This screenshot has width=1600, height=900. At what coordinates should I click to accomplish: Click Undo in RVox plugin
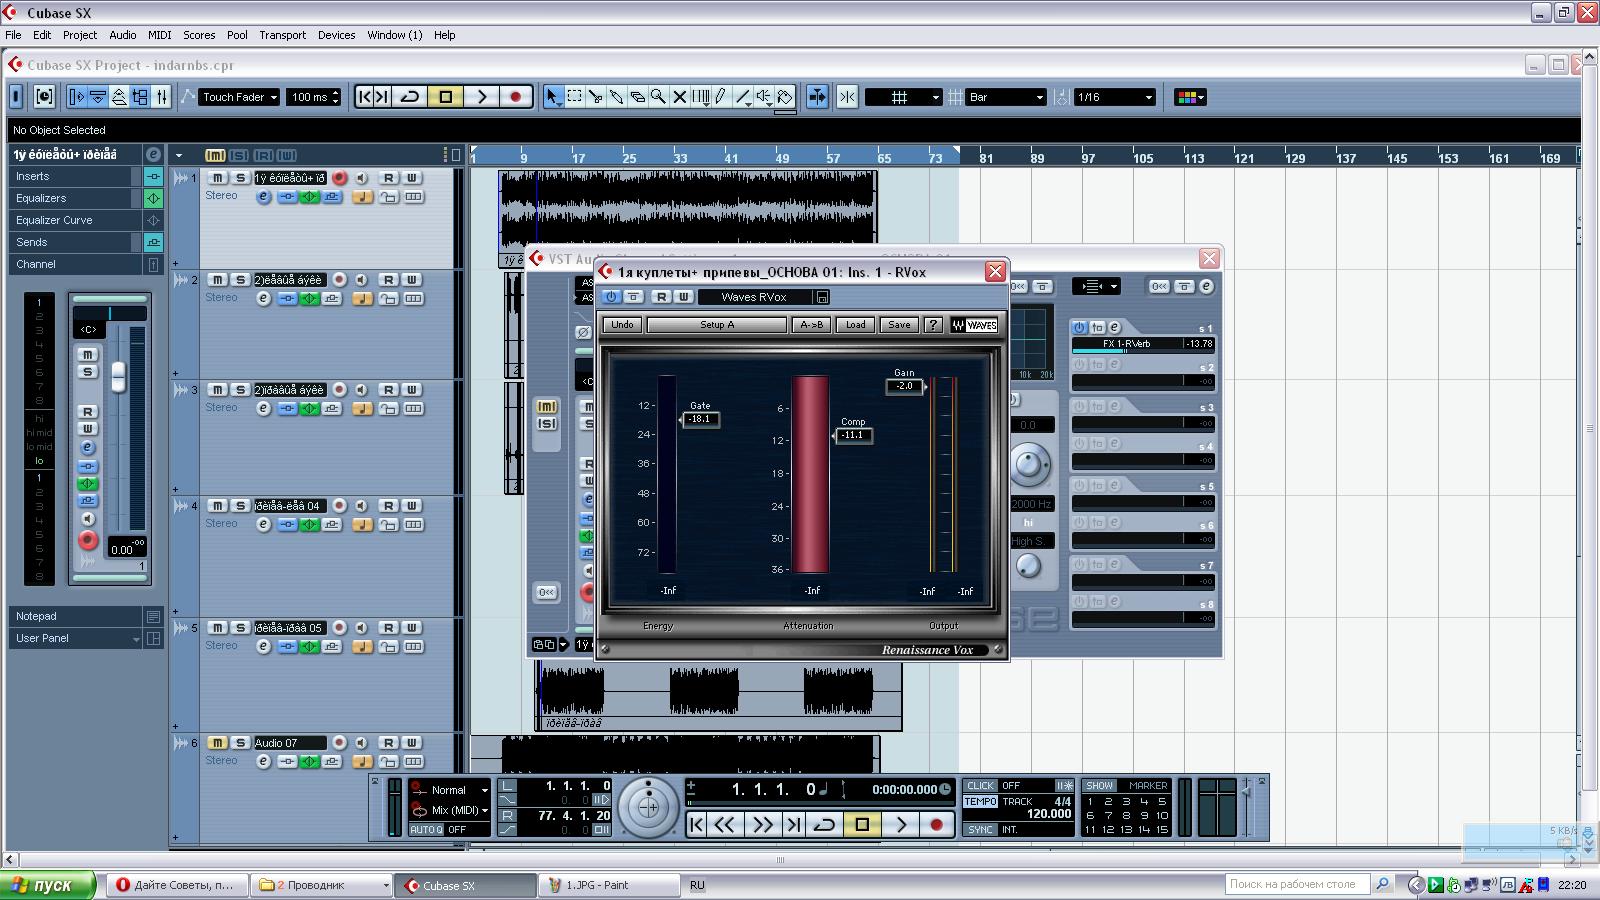tap(622, 325)
